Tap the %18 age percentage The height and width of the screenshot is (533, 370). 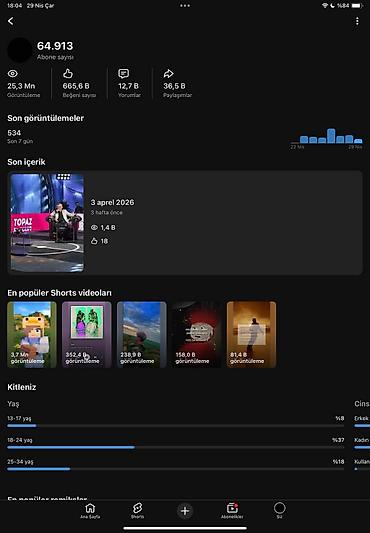pyautogui.click(x=338, y=462)
